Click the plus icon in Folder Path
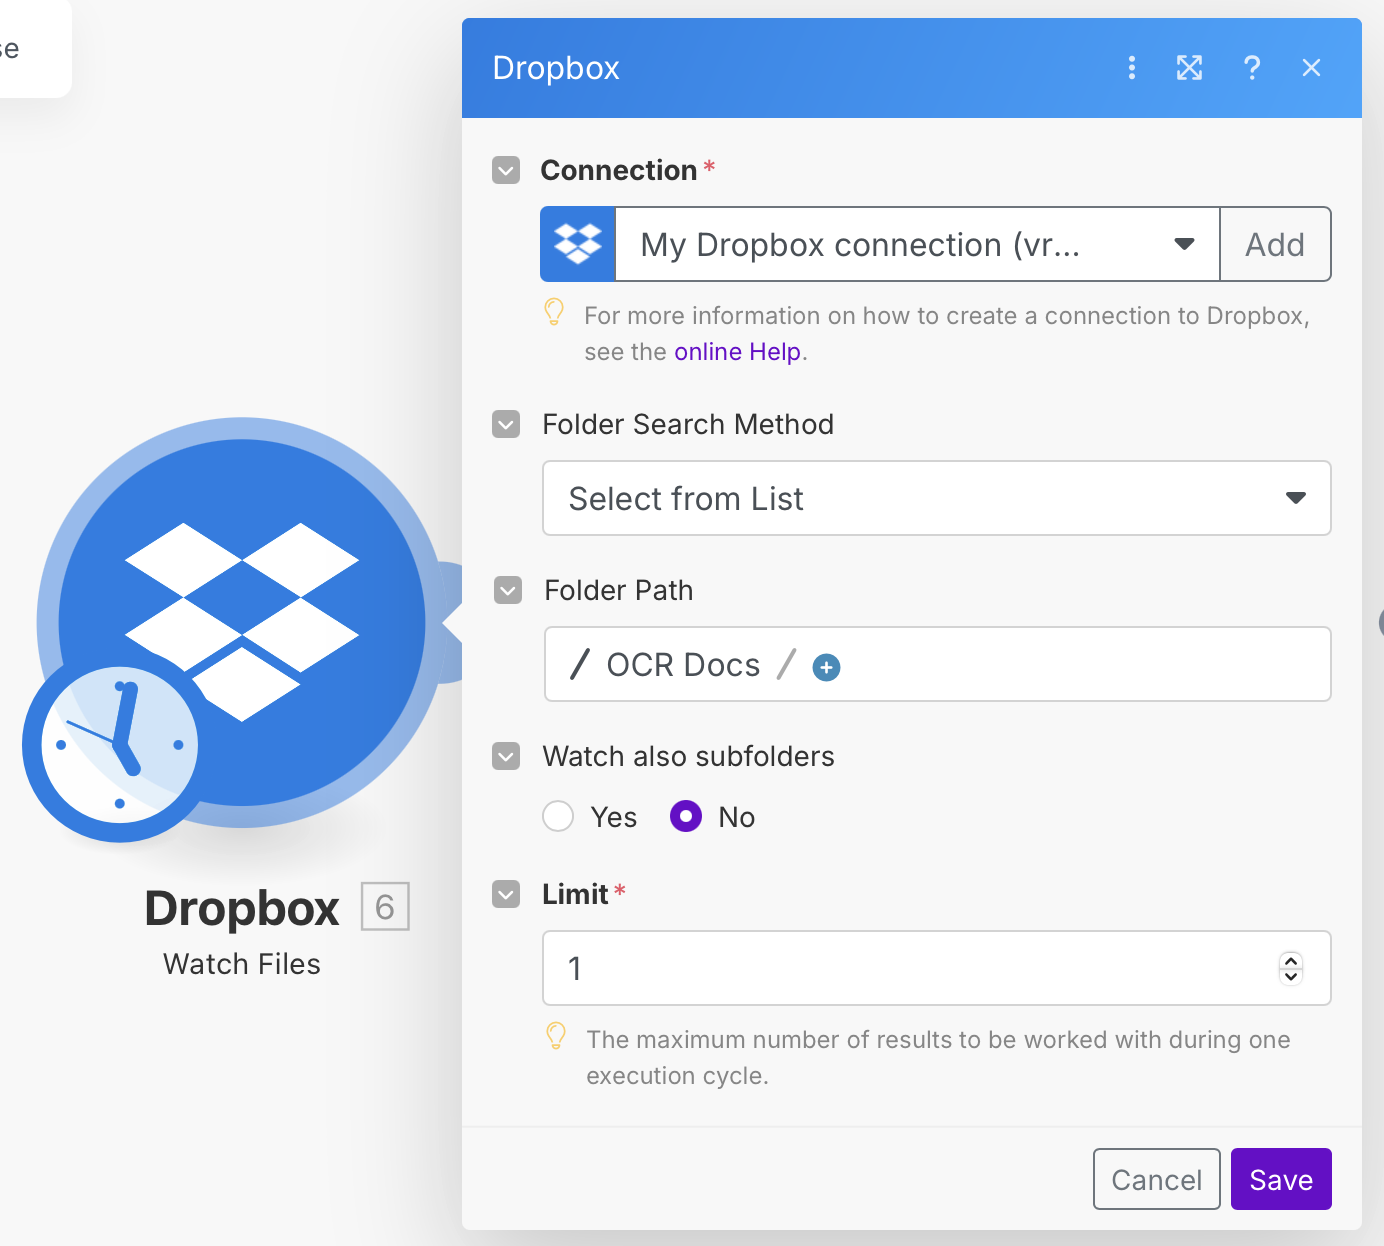This screenshot has width=1384, height=1246. (x=826, y=667)
